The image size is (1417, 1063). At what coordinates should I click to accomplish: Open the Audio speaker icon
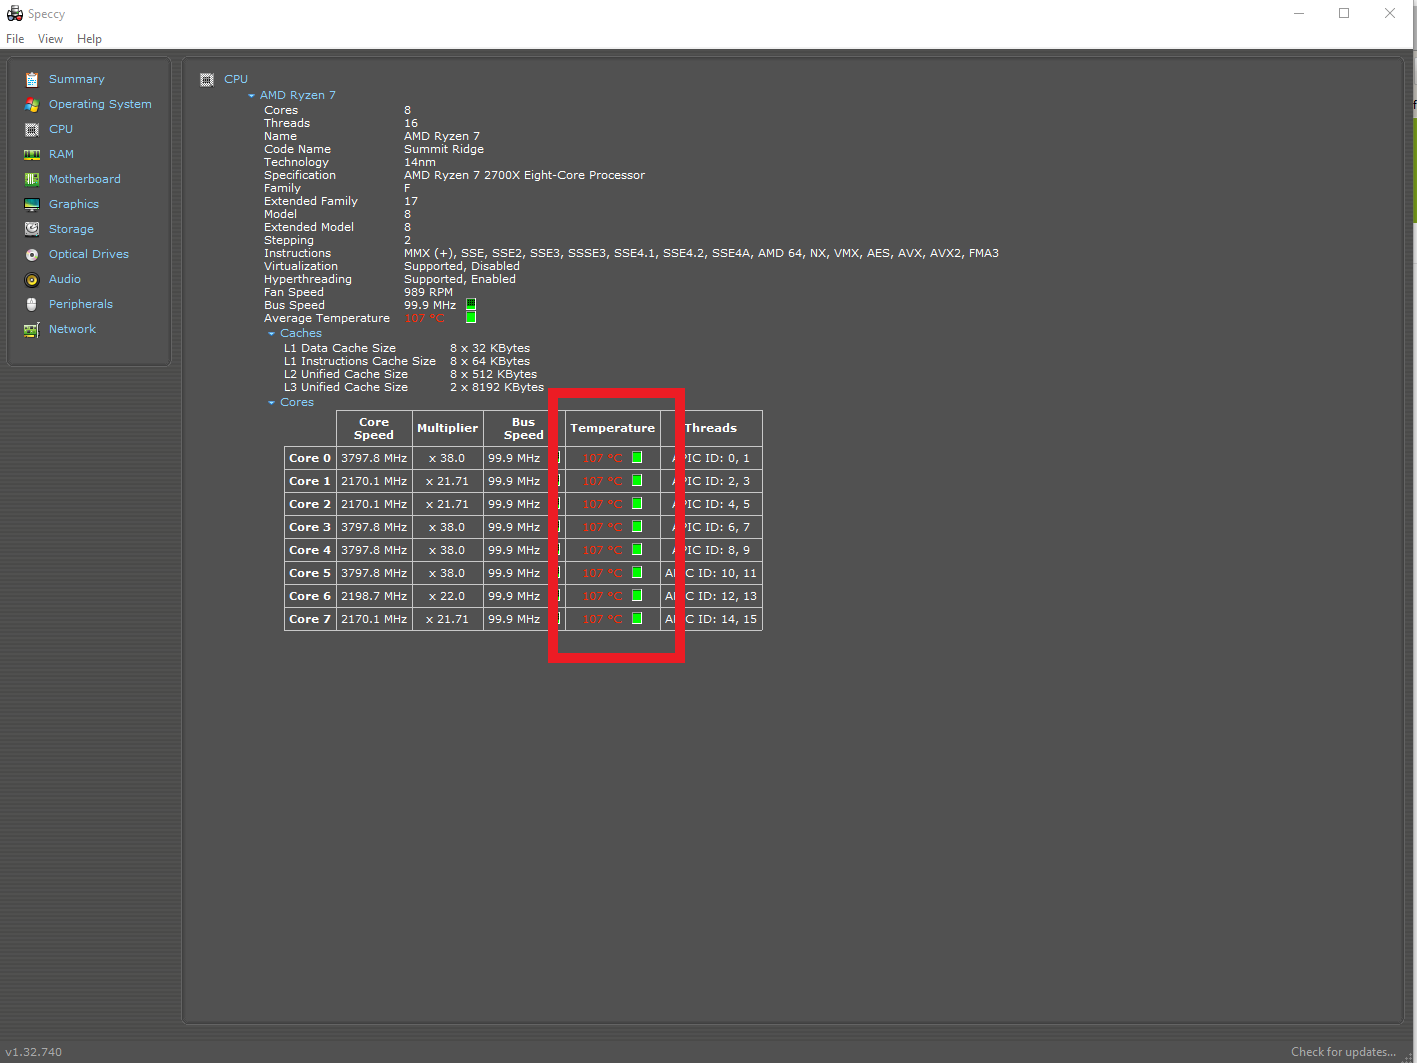pos(33,279)
